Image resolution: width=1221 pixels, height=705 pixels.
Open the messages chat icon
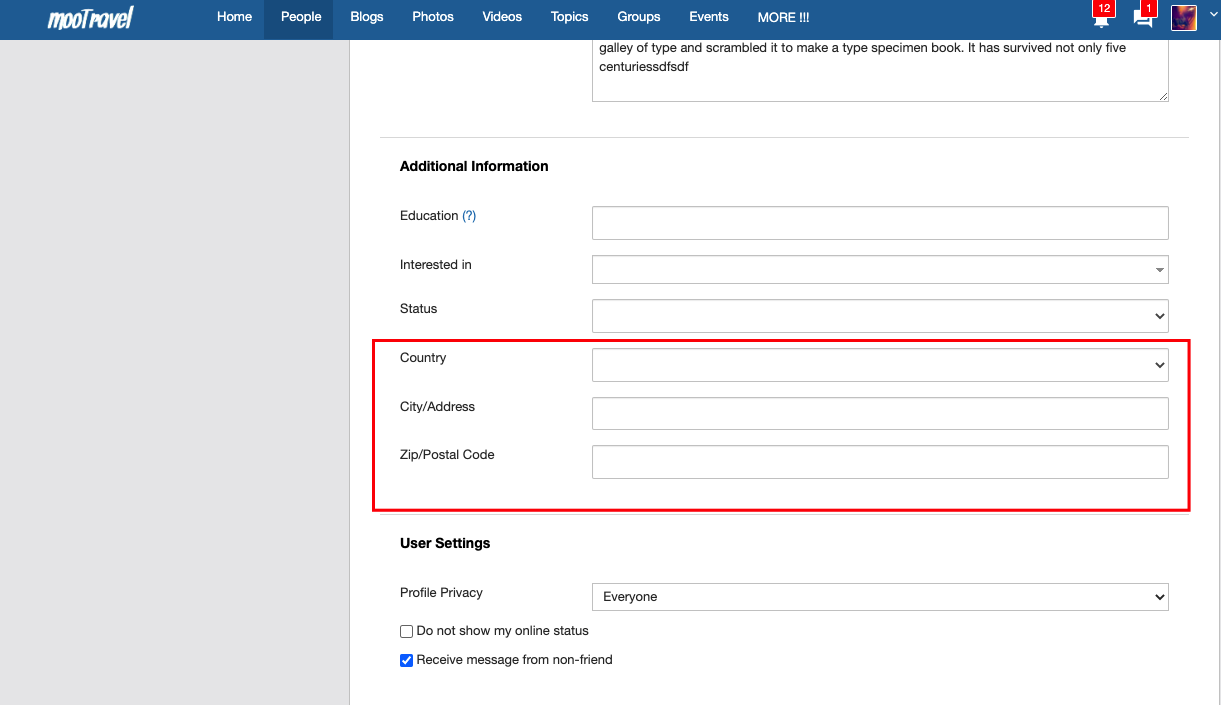point(1143,18)
